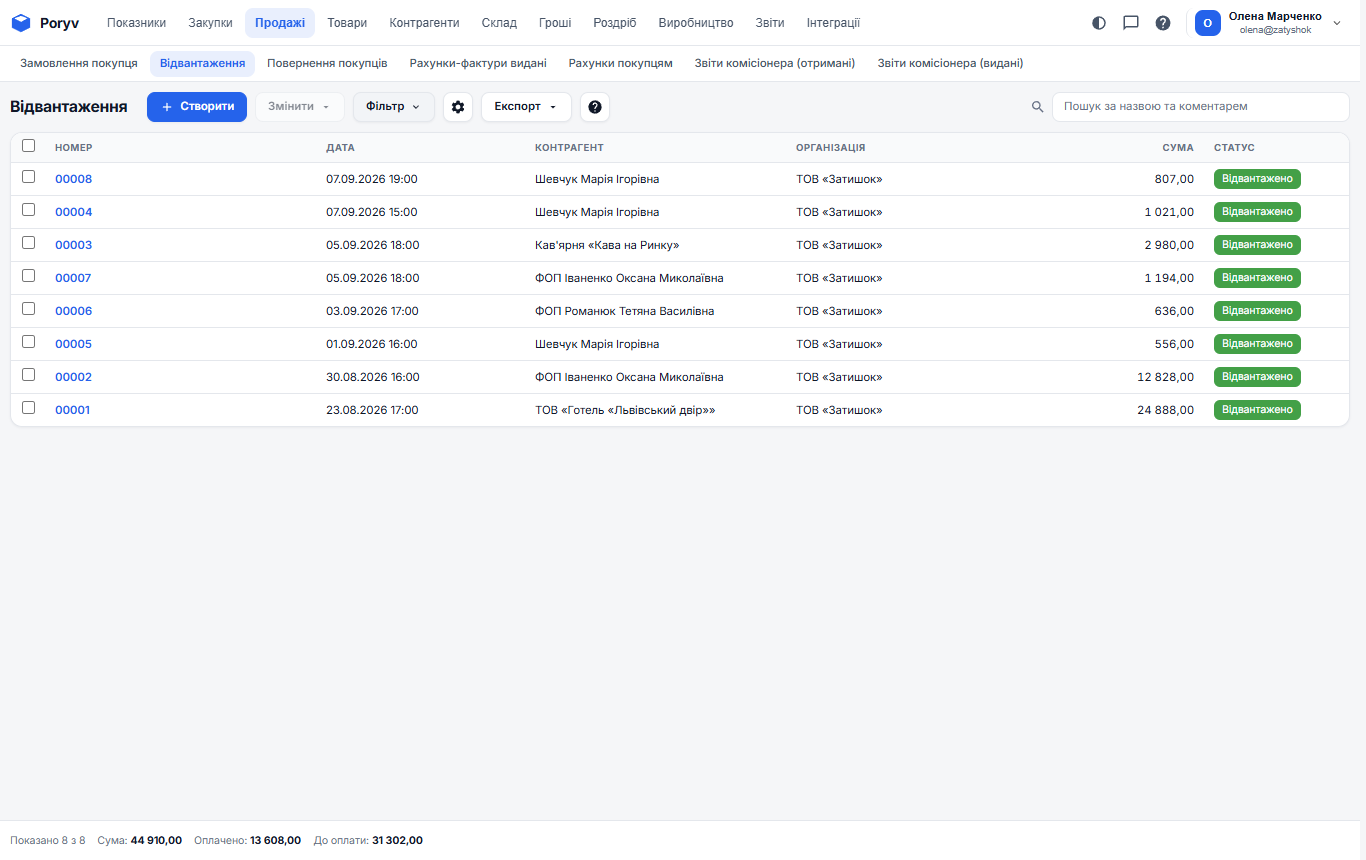Screen dimensions: 1366x860
Task: Click the date 03.09.2026 17:00
Action: (372, 311)
